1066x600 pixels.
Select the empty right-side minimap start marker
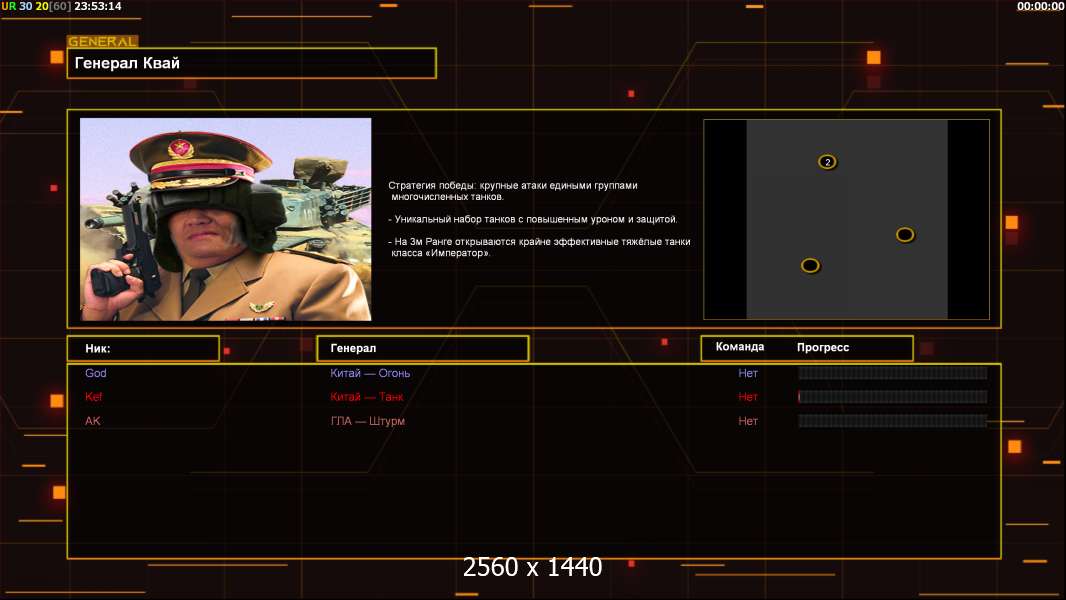click(x=905, y=235)
